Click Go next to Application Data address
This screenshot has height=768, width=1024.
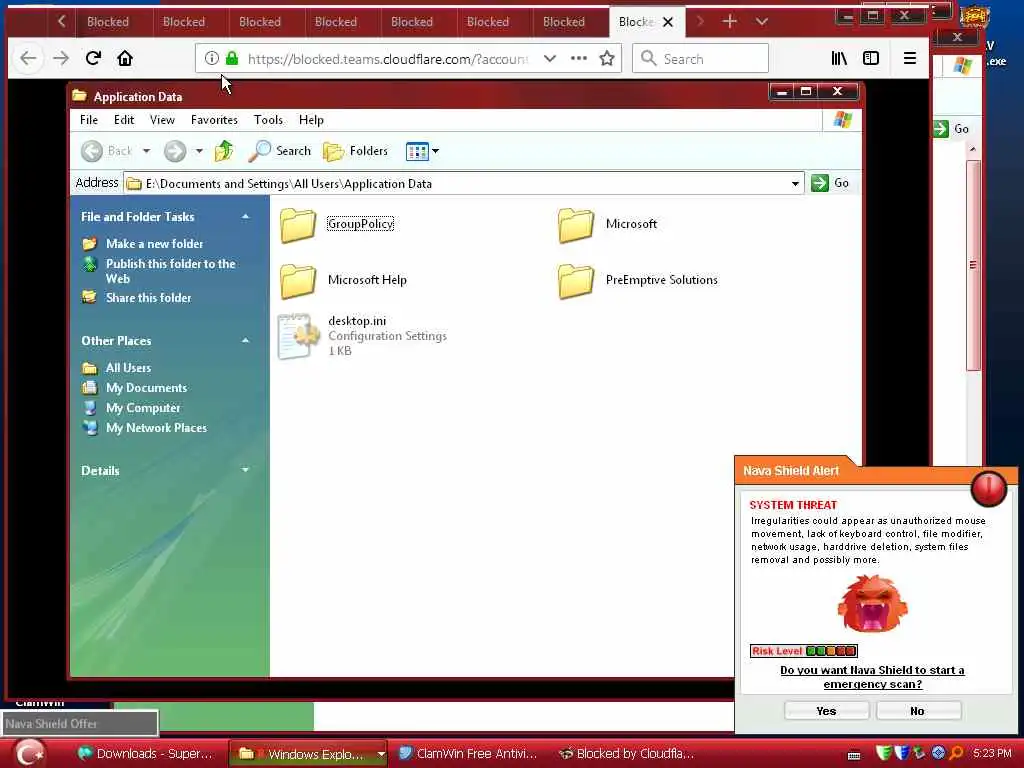(830, 183)
